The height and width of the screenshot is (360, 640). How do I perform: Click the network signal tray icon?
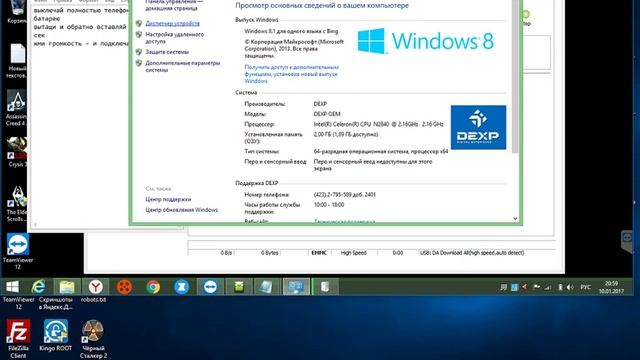548,287
